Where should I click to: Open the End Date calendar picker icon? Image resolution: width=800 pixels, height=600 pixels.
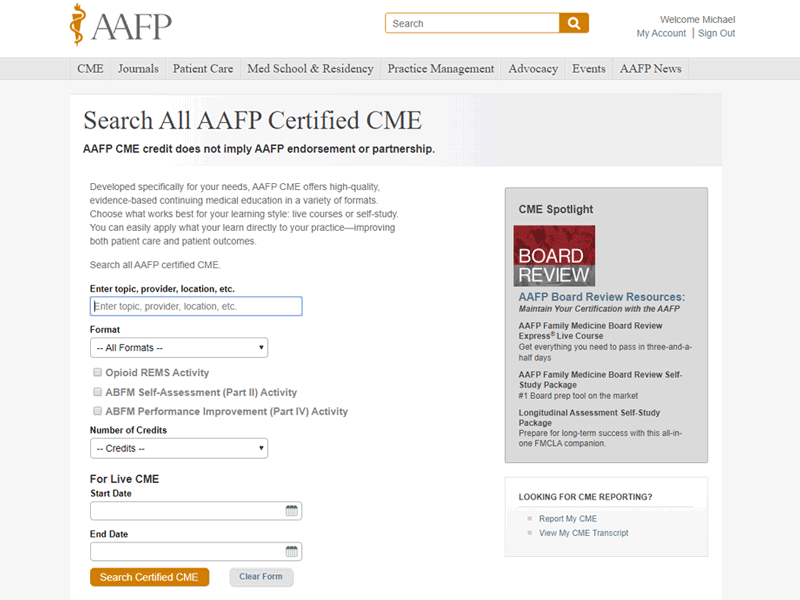tap(292, 552)
